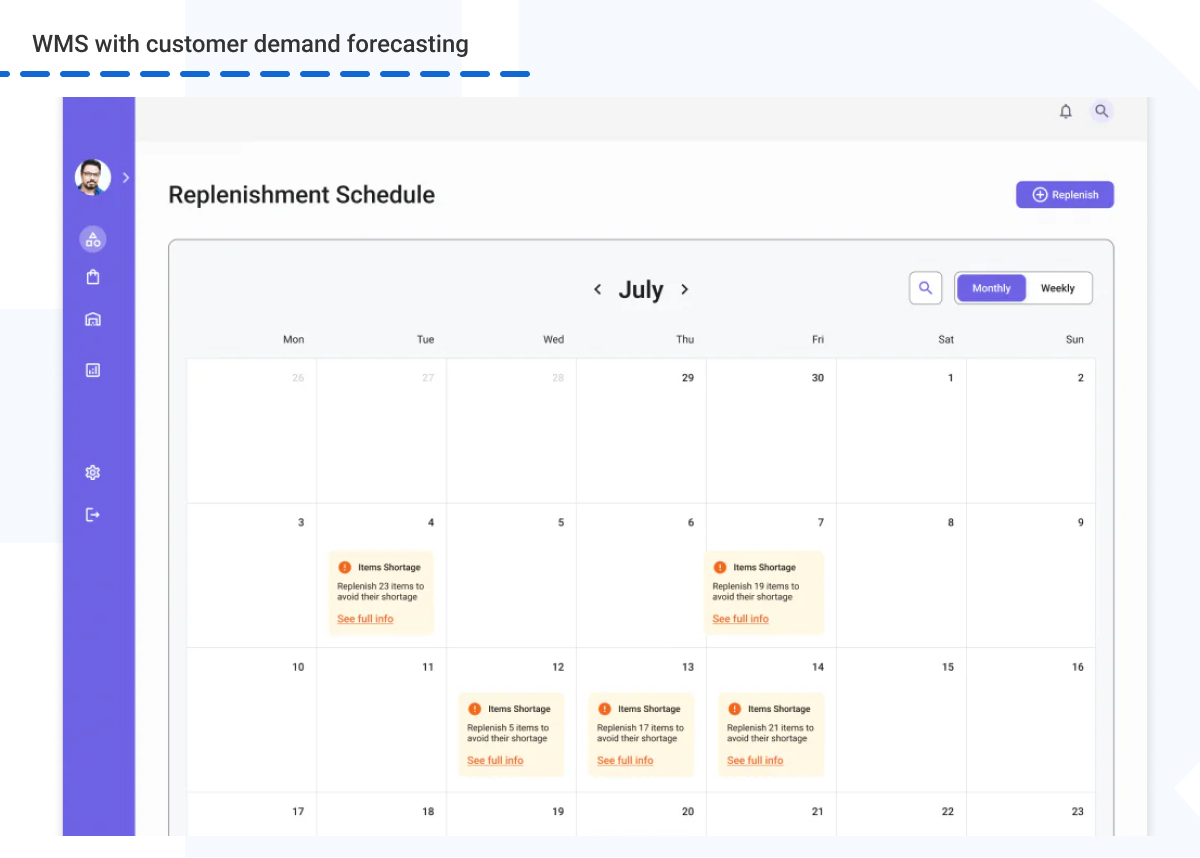Go to next month after July
The height and width of the screenshot is (858, 1200).
coord(685,290)
